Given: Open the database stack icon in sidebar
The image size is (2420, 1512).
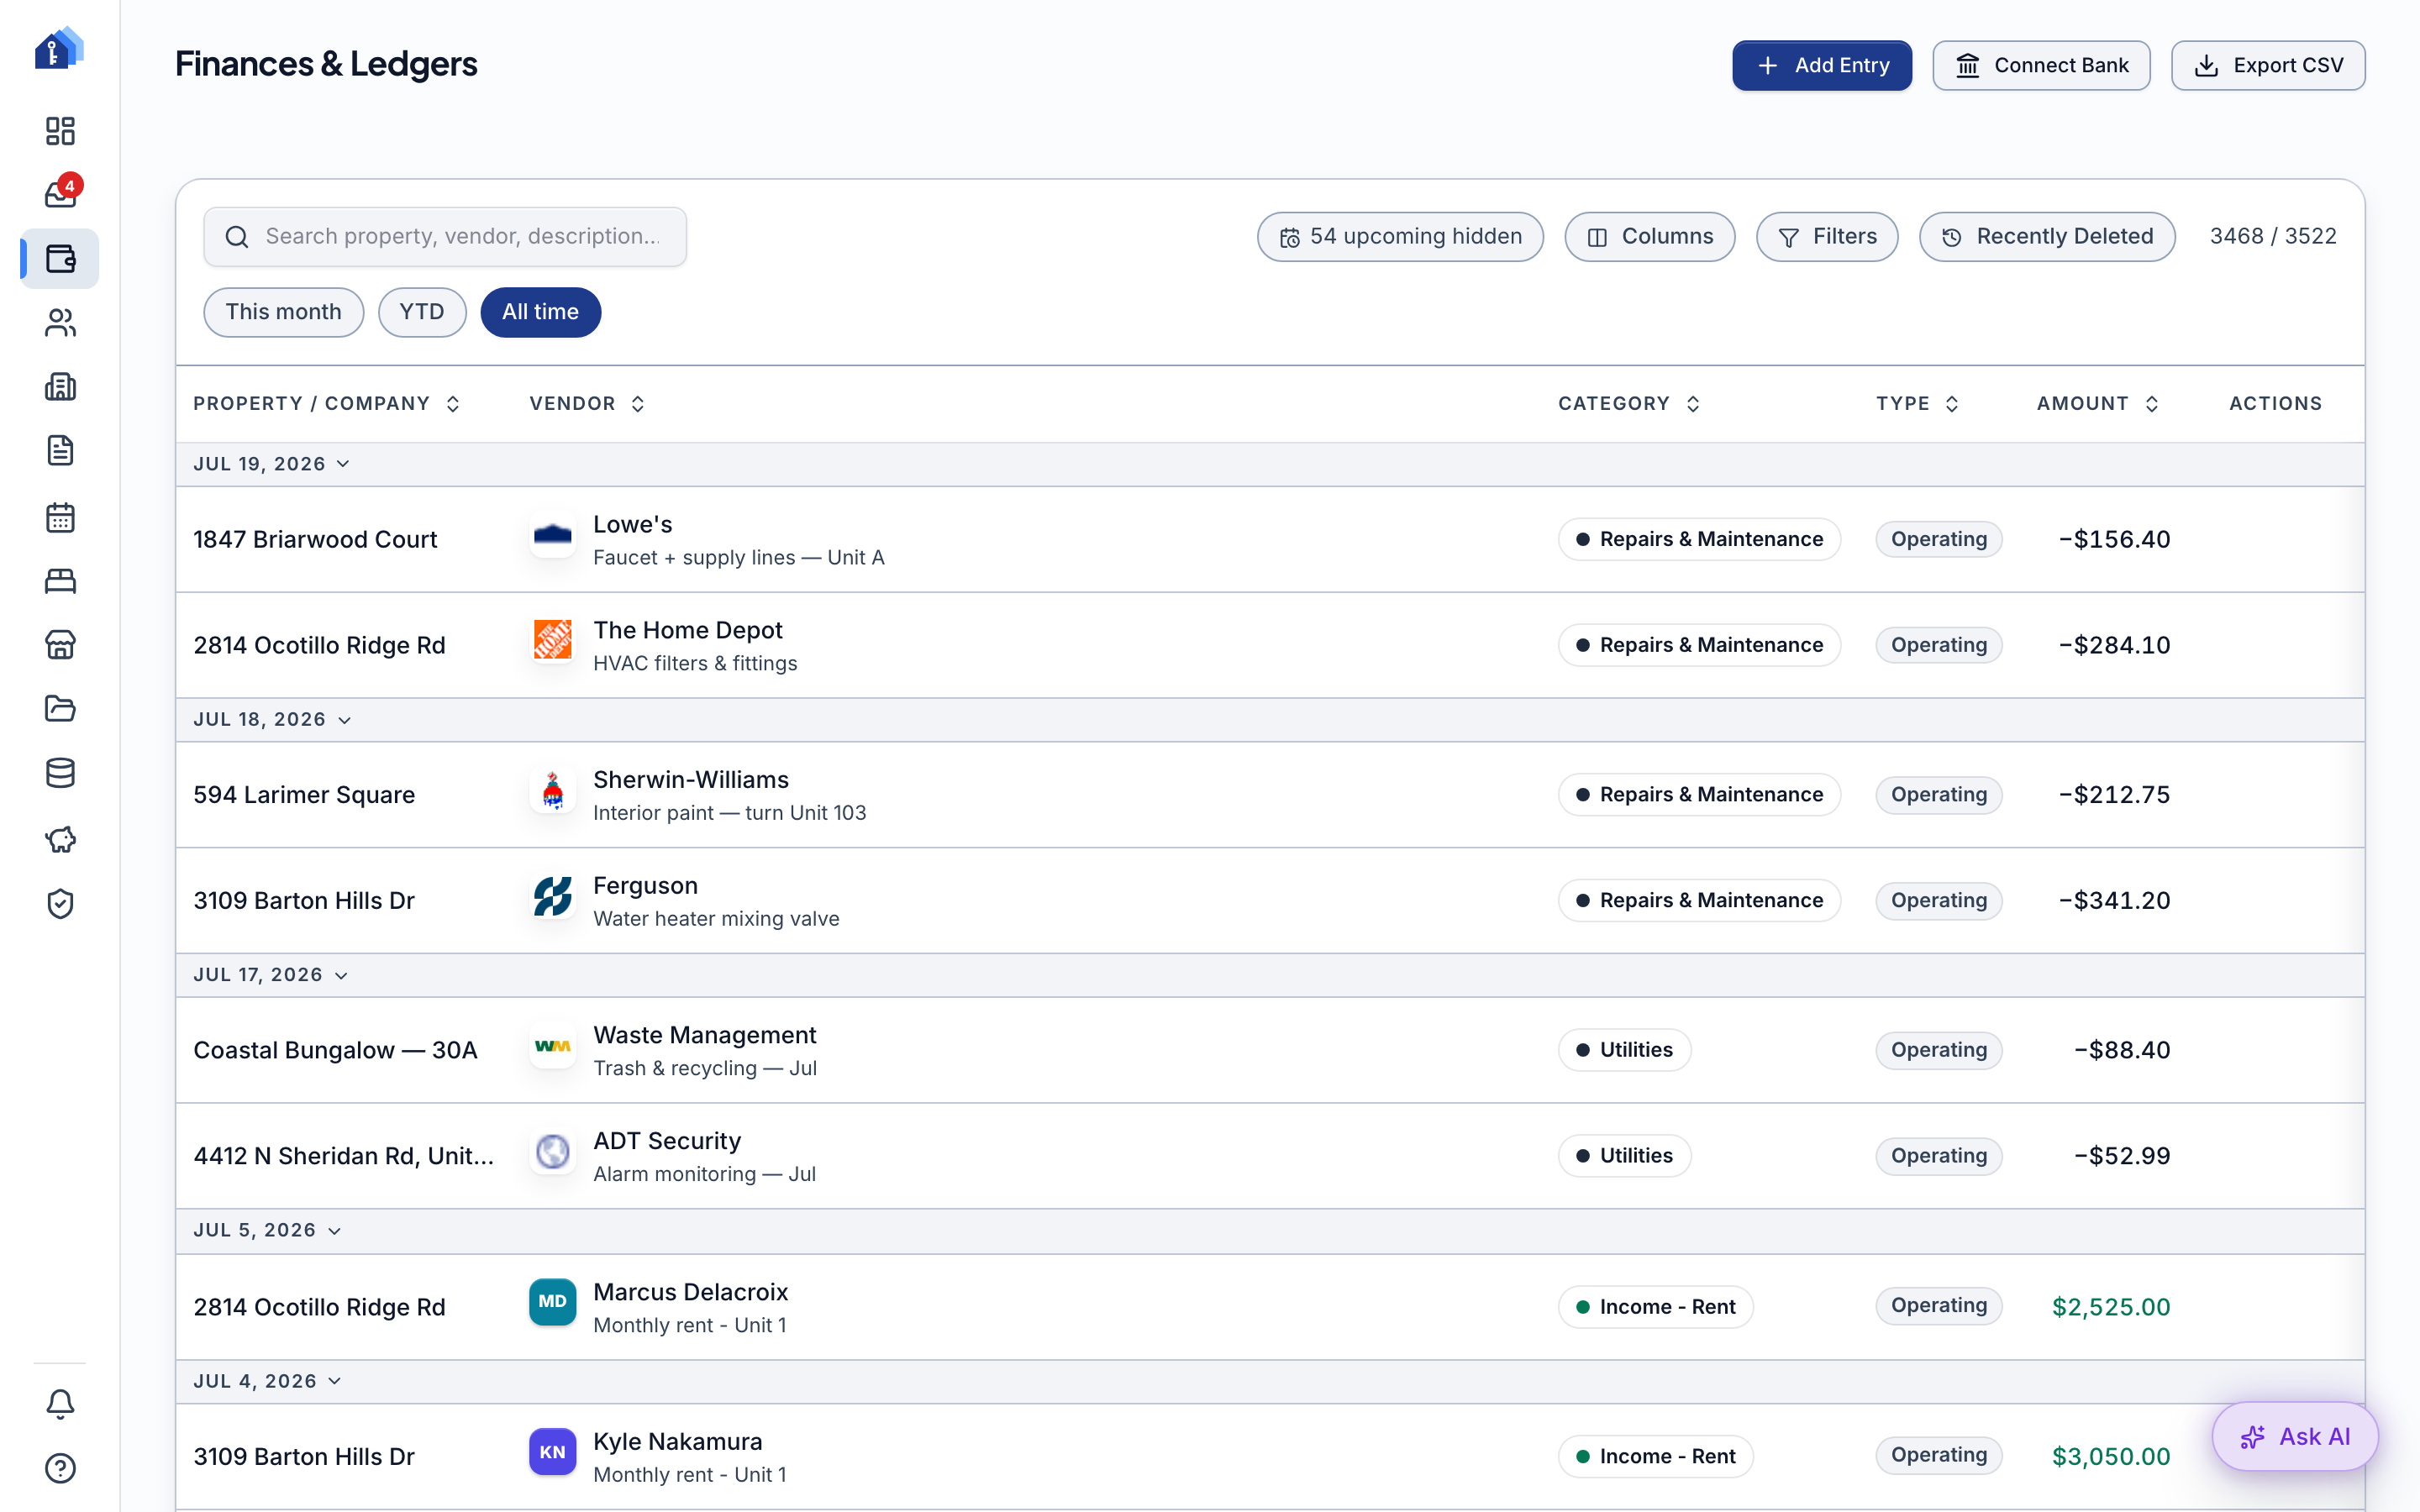Looking at the screenshot, I should click(x=60, y=773).
